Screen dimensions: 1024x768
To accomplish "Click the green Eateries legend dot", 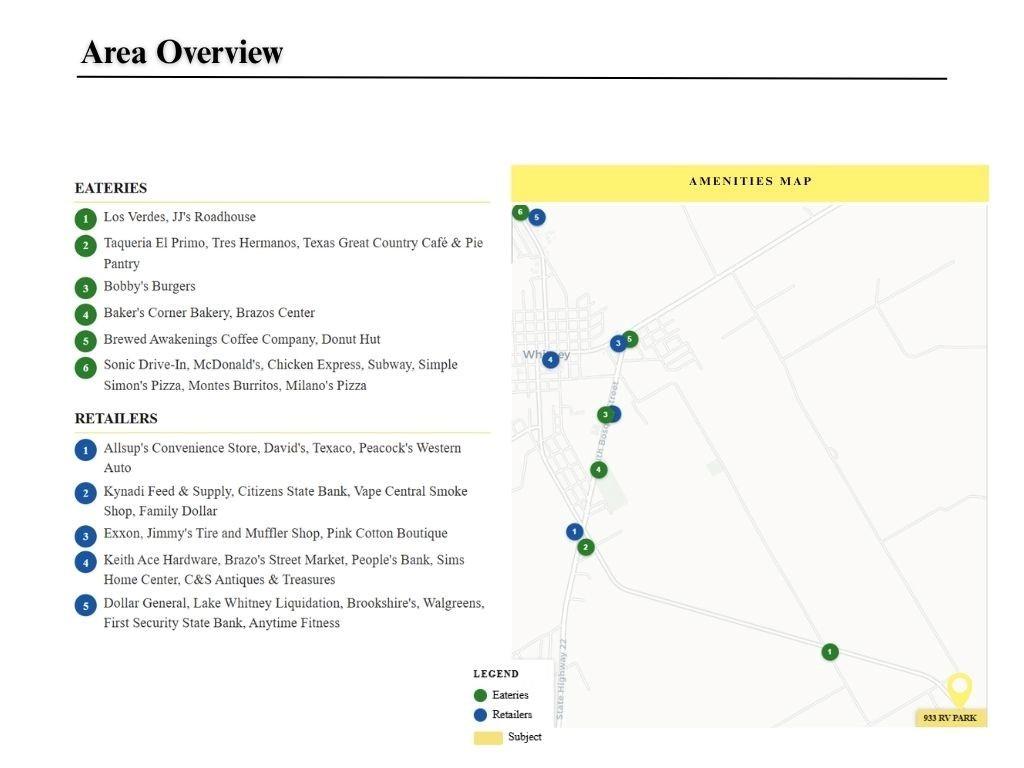I will 481,696.
